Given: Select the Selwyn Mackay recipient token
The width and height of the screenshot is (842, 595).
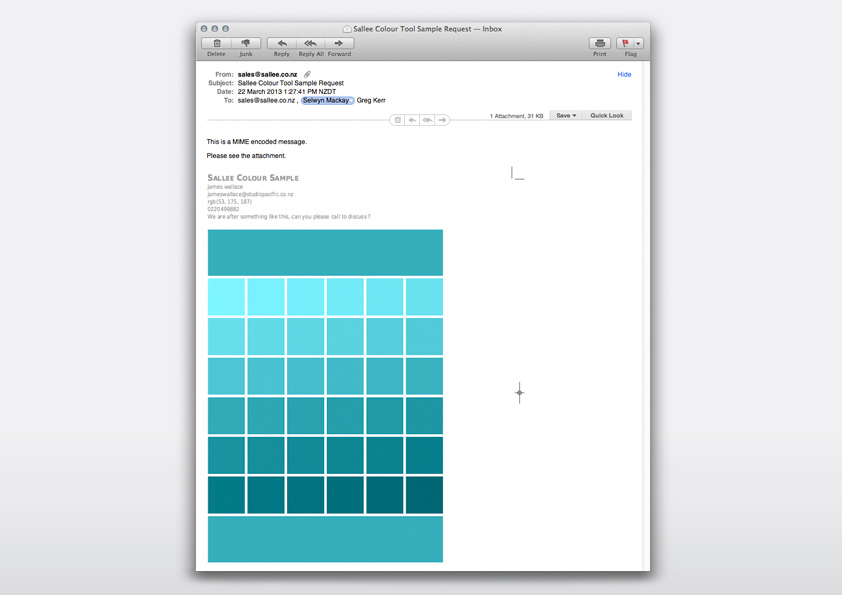Looking at the screenshot, I should click(327, 100).
